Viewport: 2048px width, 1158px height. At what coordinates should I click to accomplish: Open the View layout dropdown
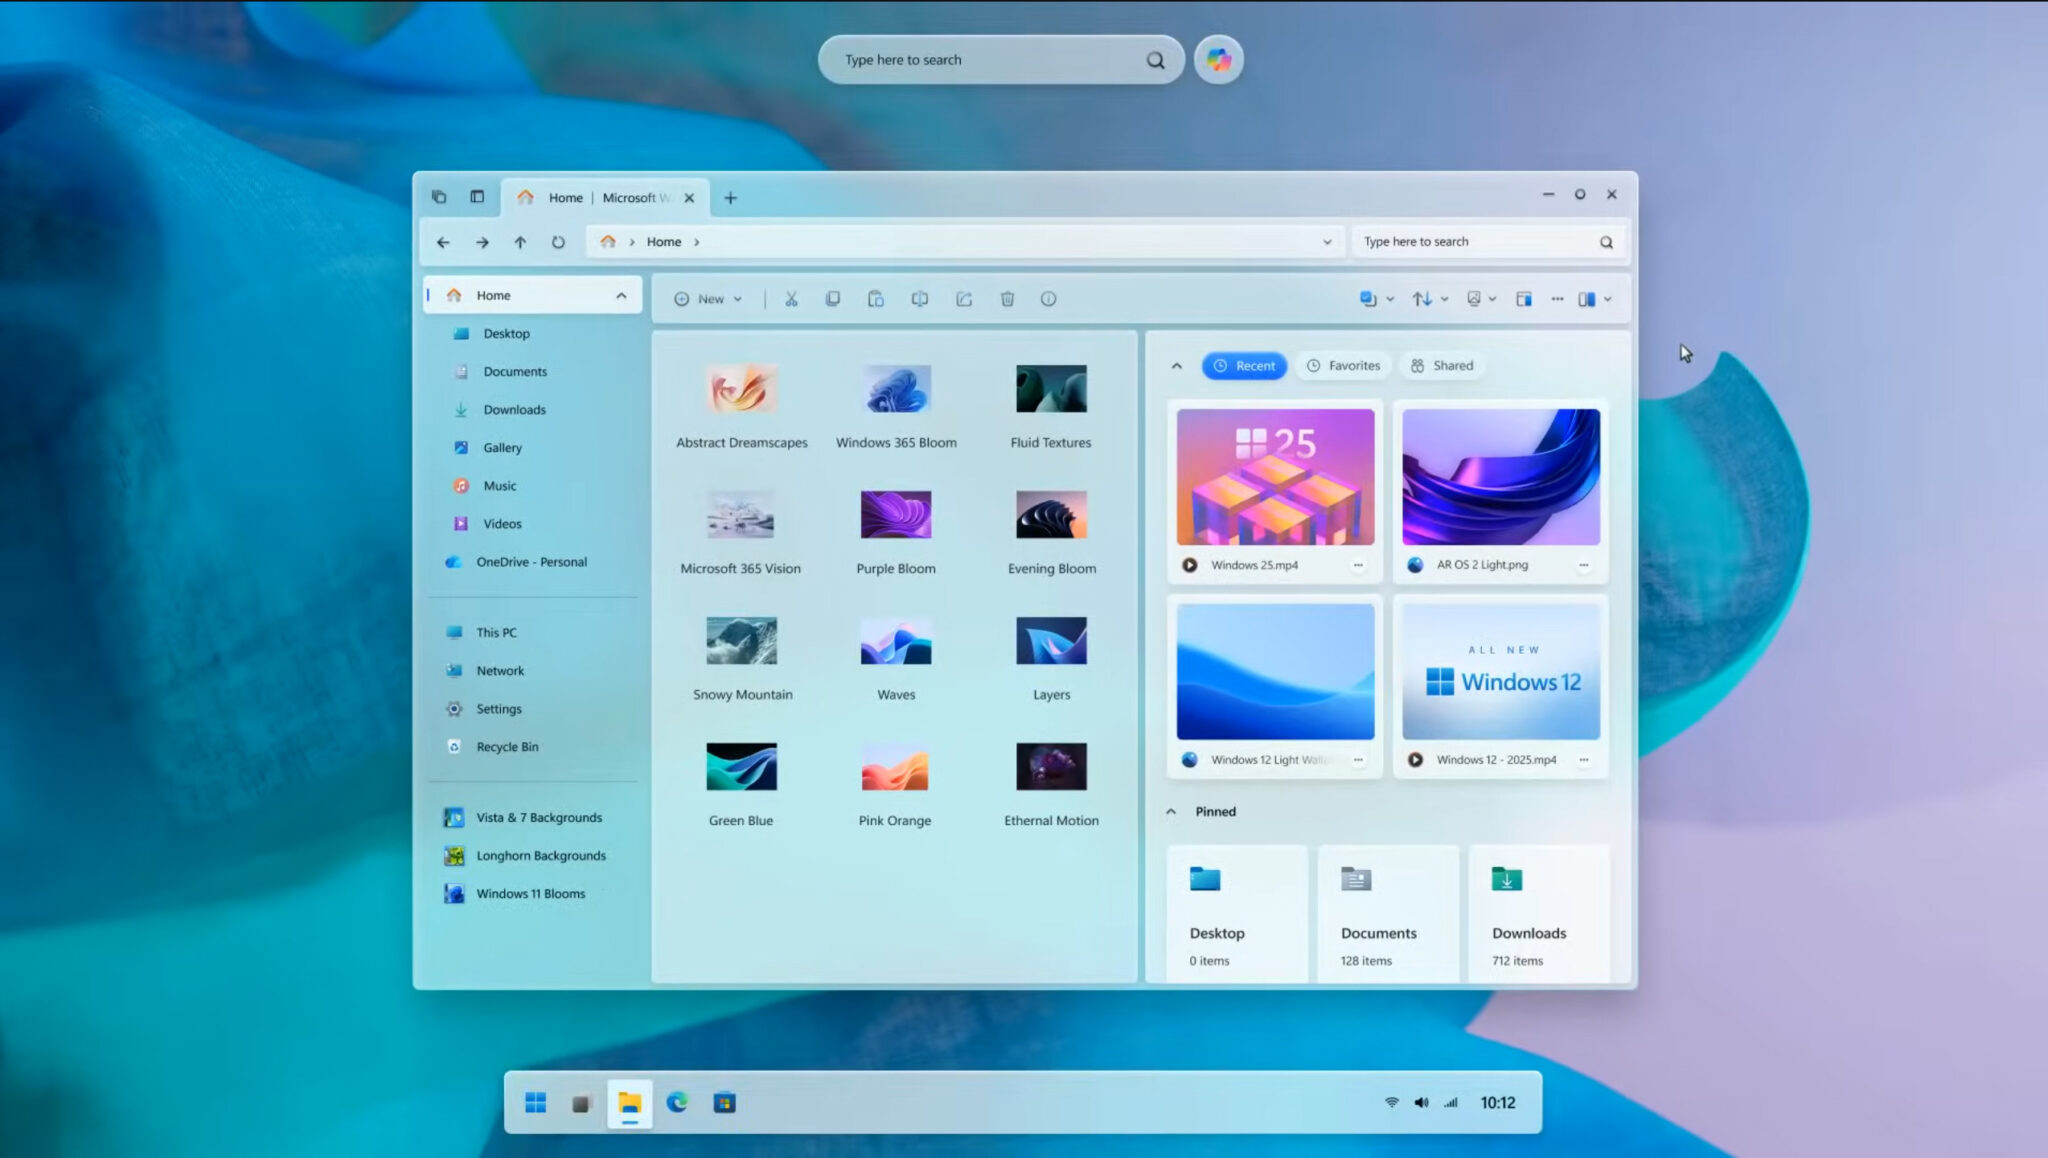(x=1481, y=298)
